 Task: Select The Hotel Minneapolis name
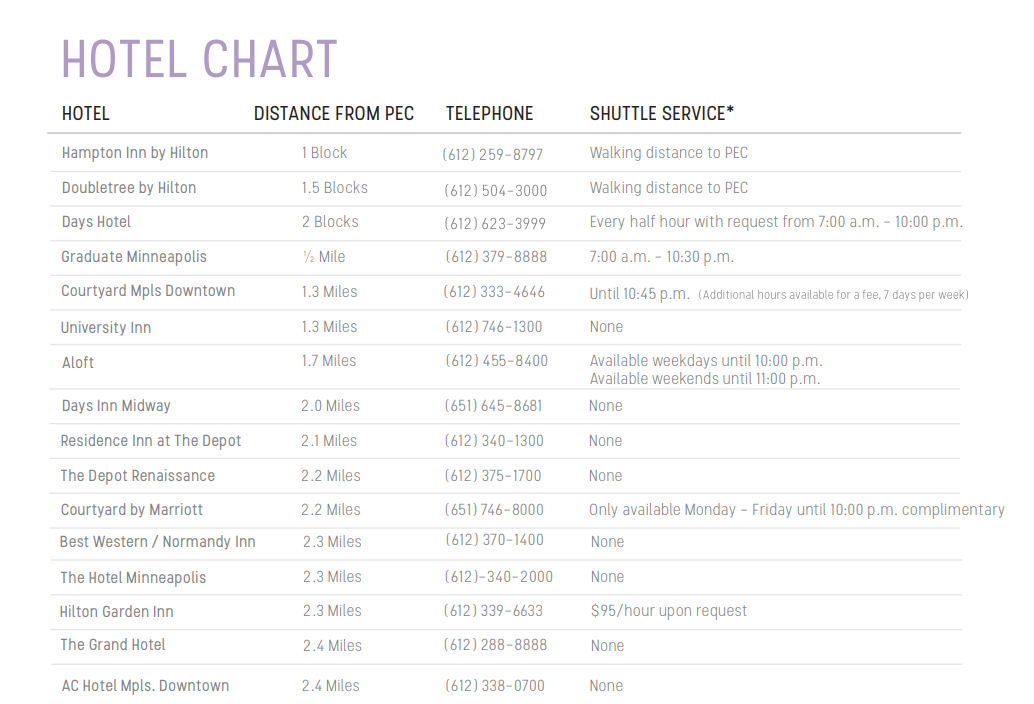(x=133, y=578)
